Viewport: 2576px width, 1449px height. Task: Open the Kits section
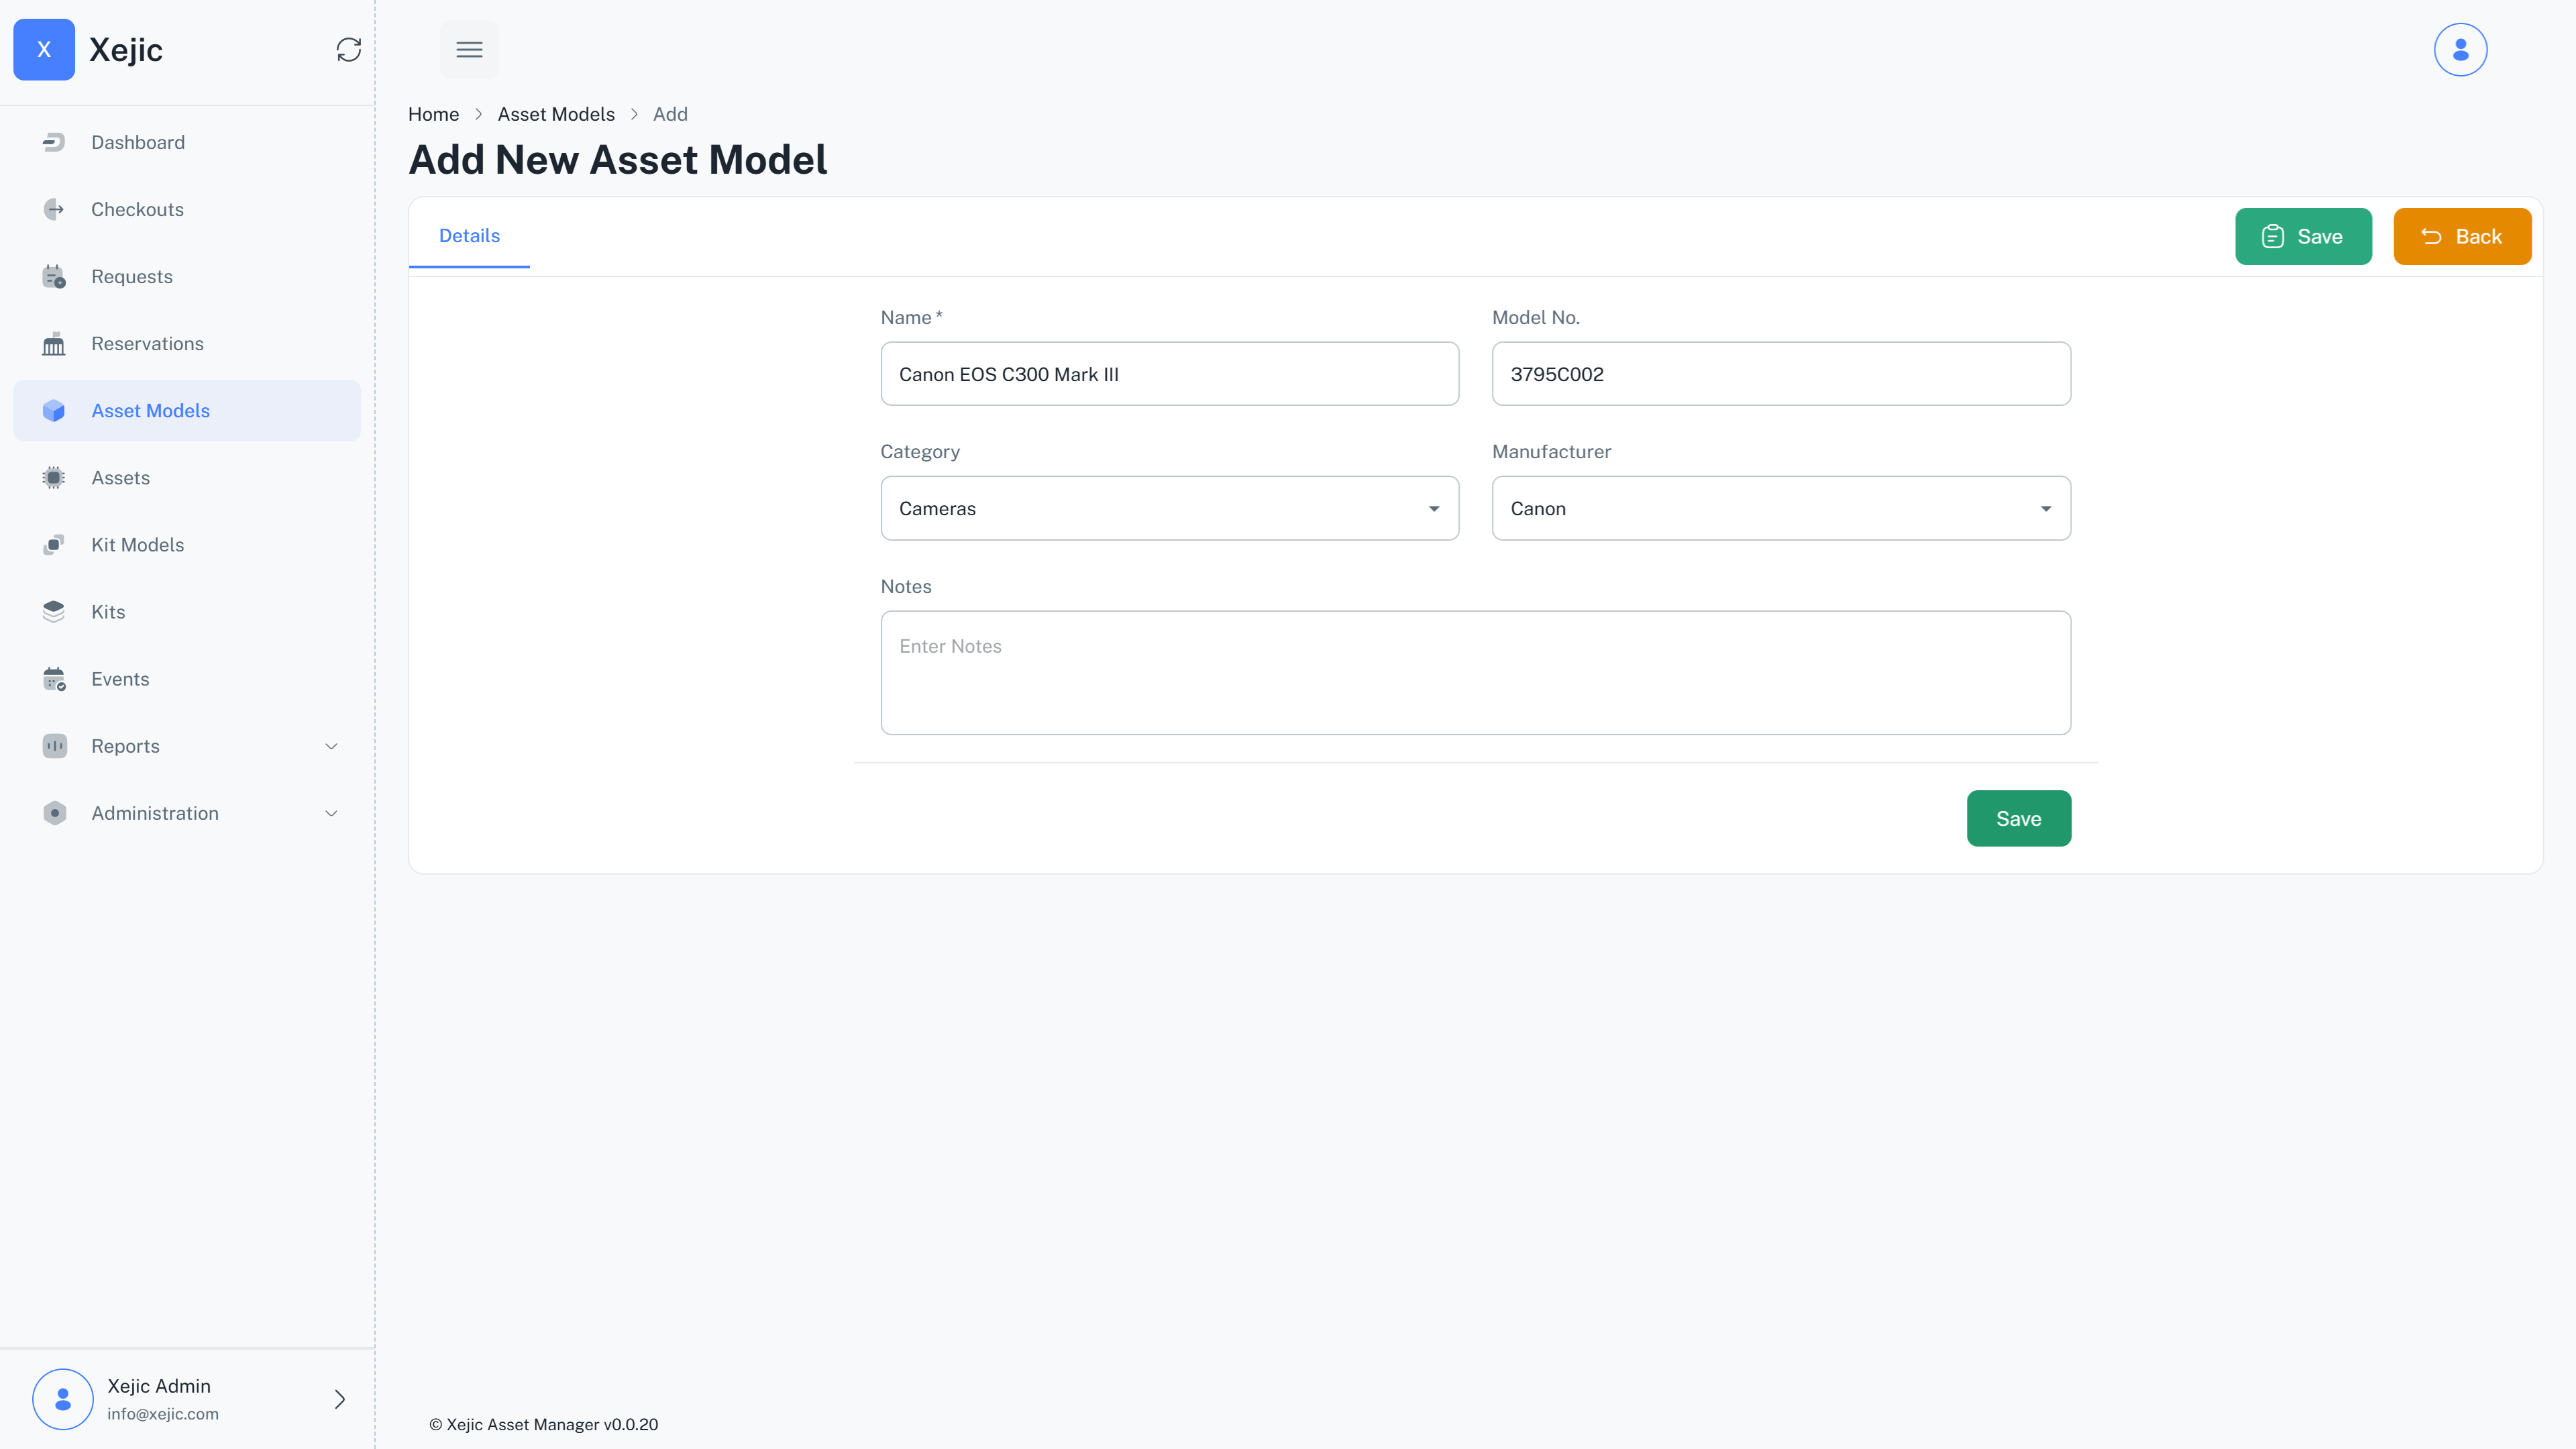click(187, 611)
